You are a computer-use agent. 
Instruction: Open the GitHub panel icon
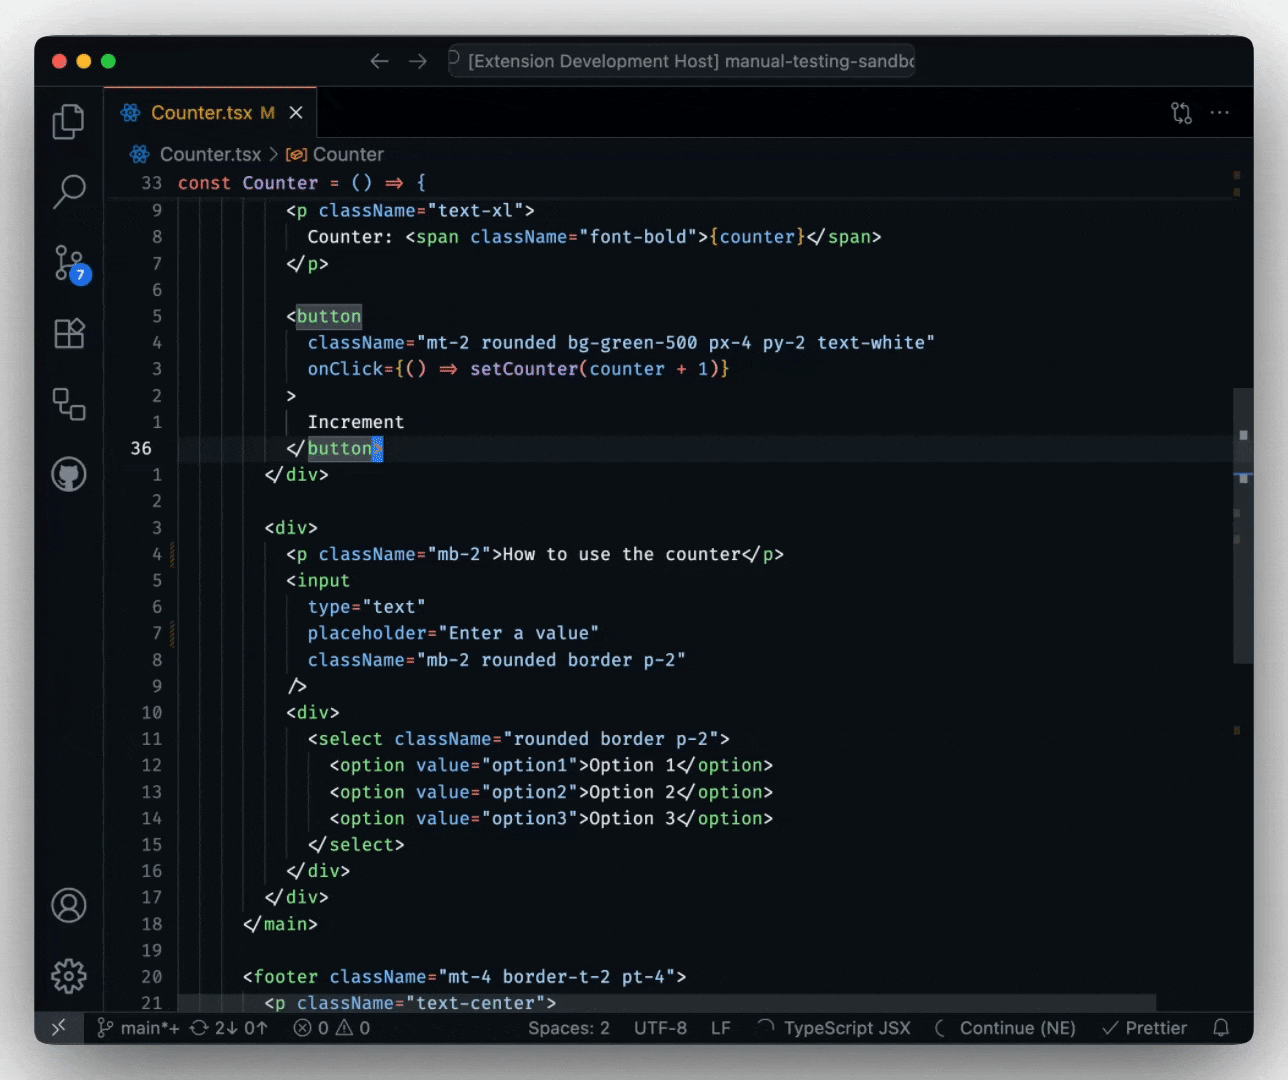pos(68,474)
